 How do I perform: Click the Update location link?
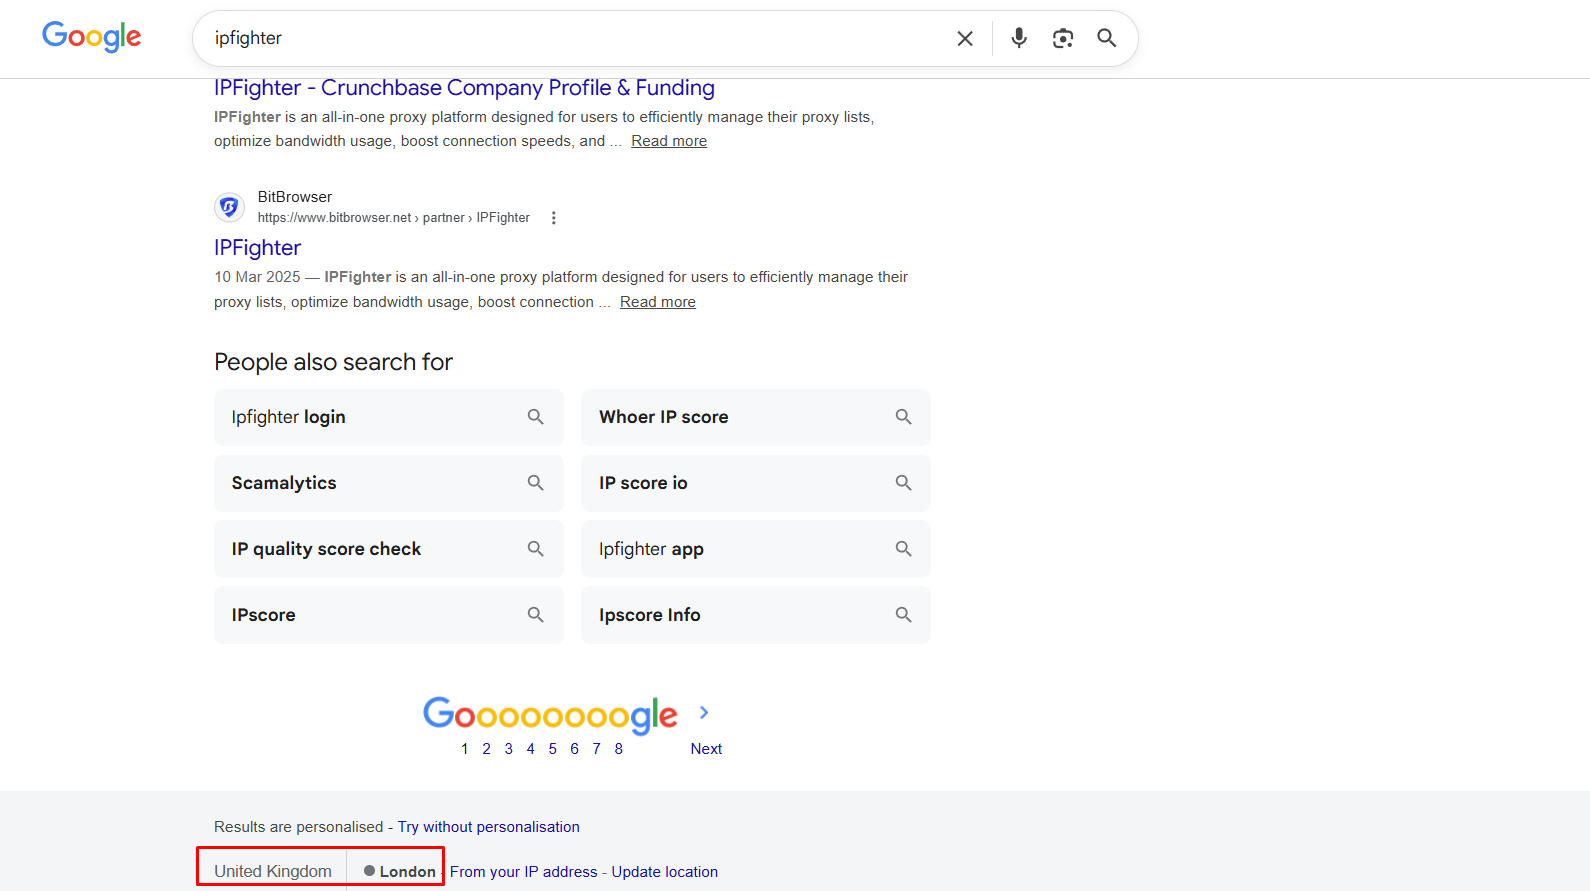[x=665, y=872]
